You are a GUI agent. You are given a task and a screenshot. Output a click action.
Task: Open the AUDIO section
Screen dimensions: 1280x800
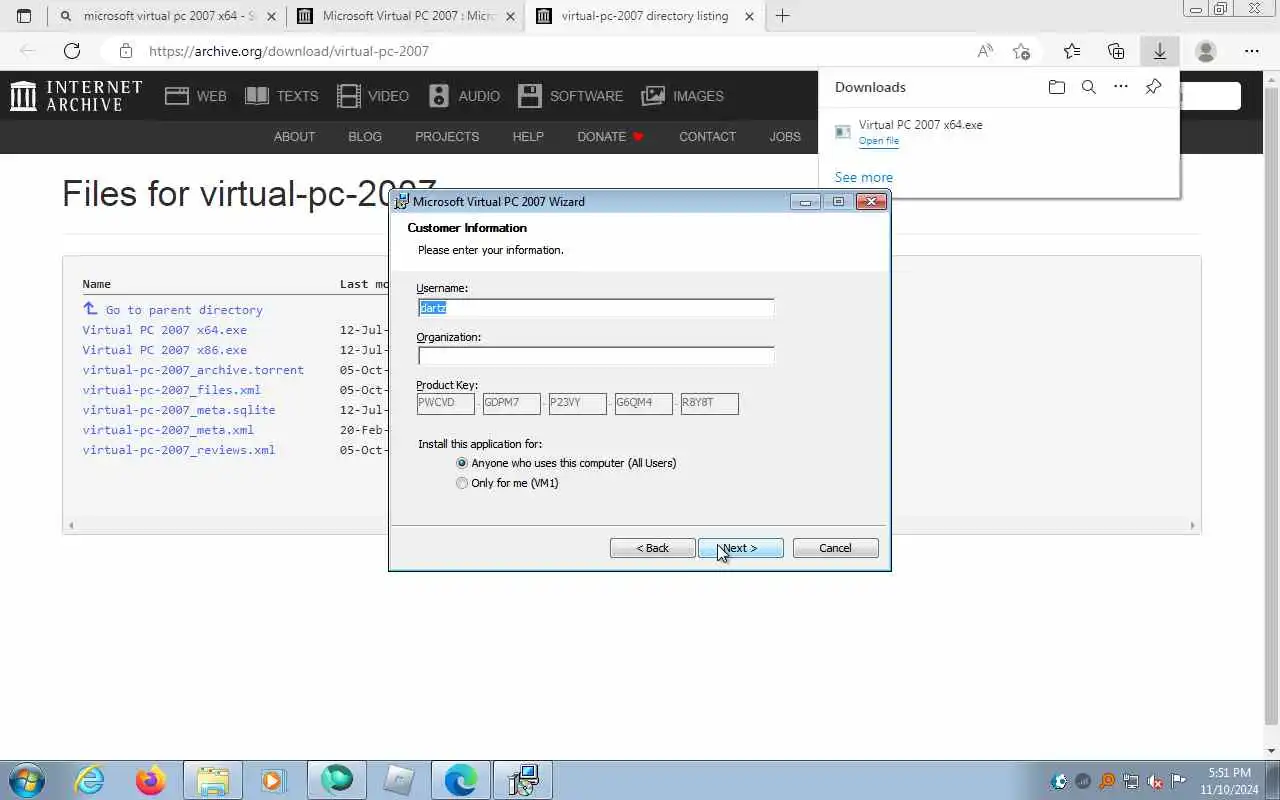point(464,96)
